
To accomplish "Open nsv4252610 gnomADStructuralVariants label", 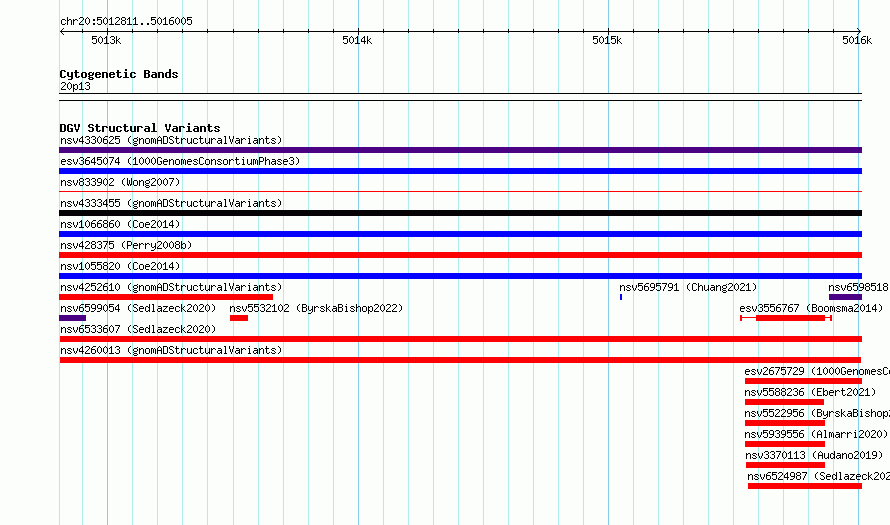I will coord(171,287).
